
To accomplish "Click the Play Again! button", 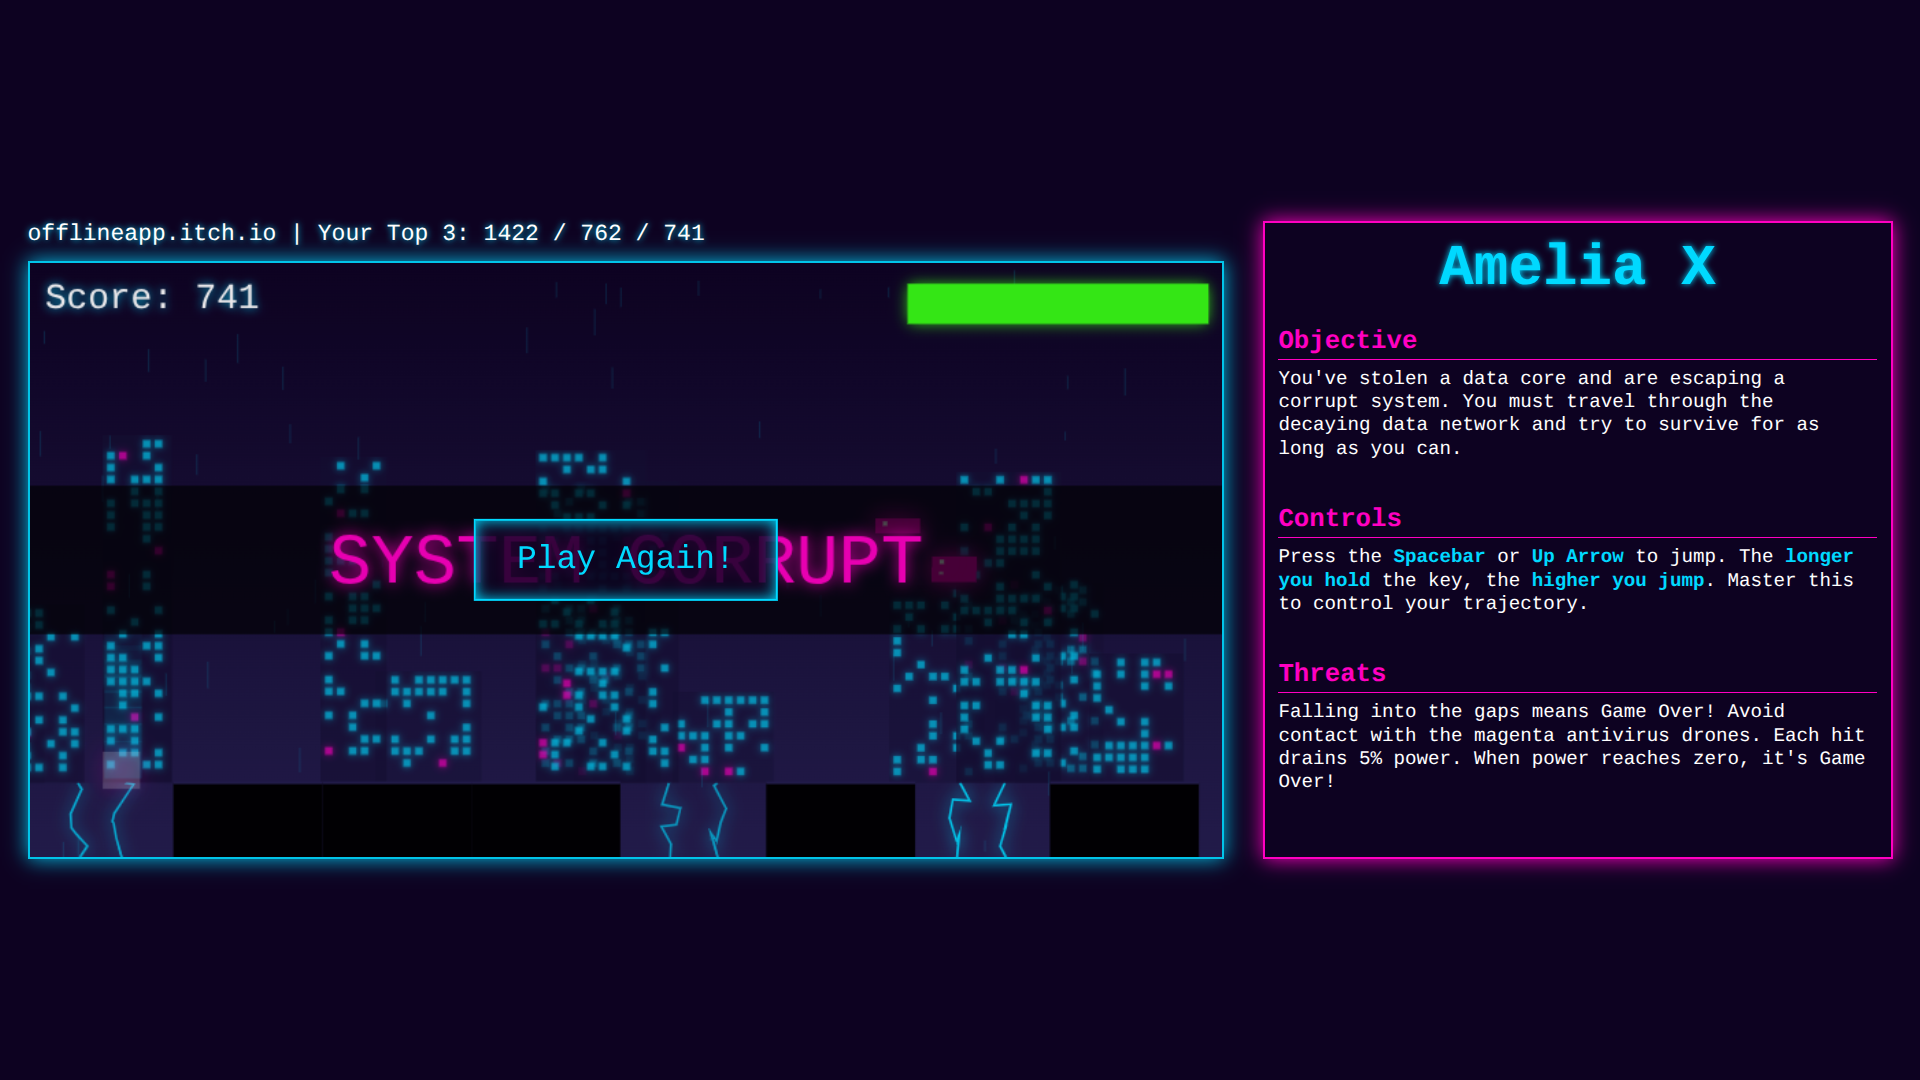I will pos(625,559).
